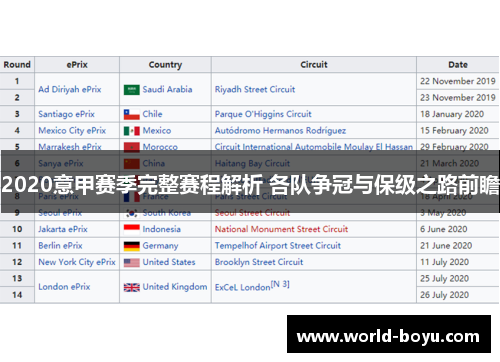Click the N 3 footnote reference
Viewport: 500px width, 362px height.
(x=280, y=284)
